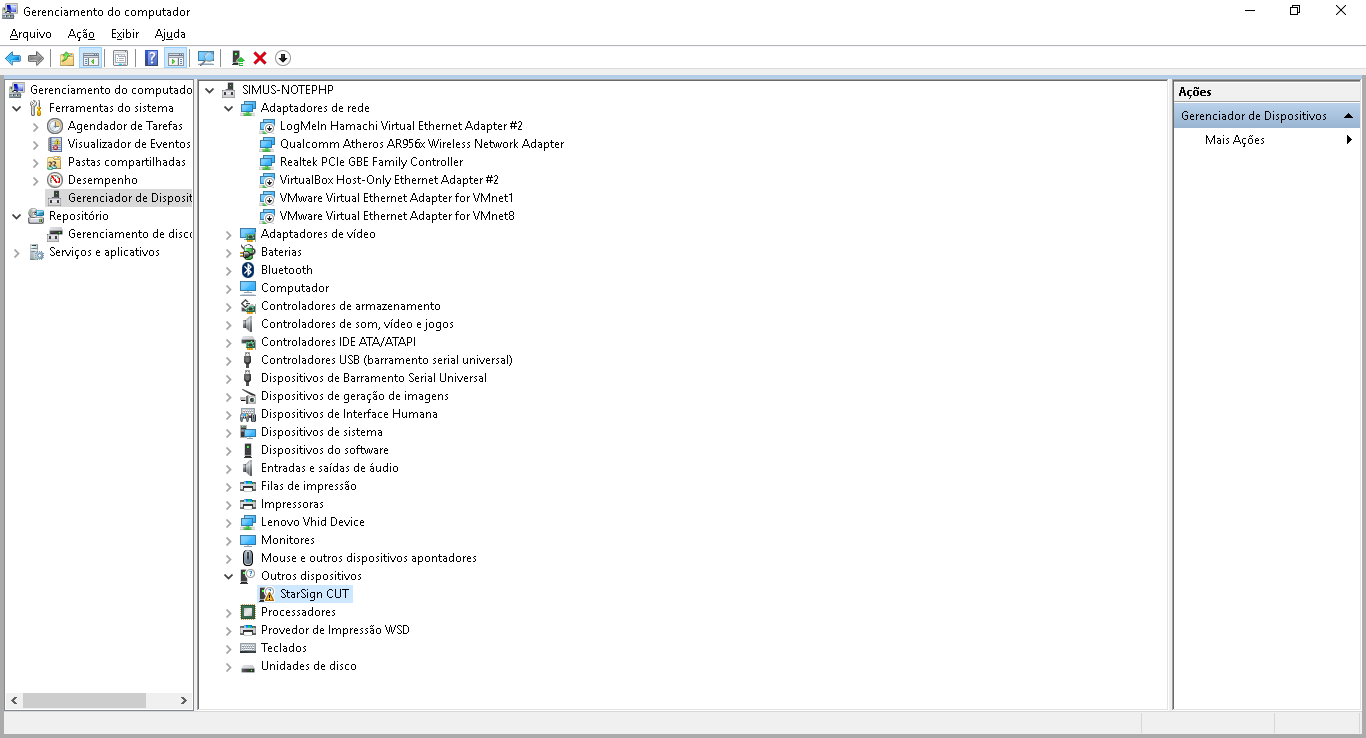Select VMware Virtual Ethernet Adapter for VMnet1

[x=397, y=198]
